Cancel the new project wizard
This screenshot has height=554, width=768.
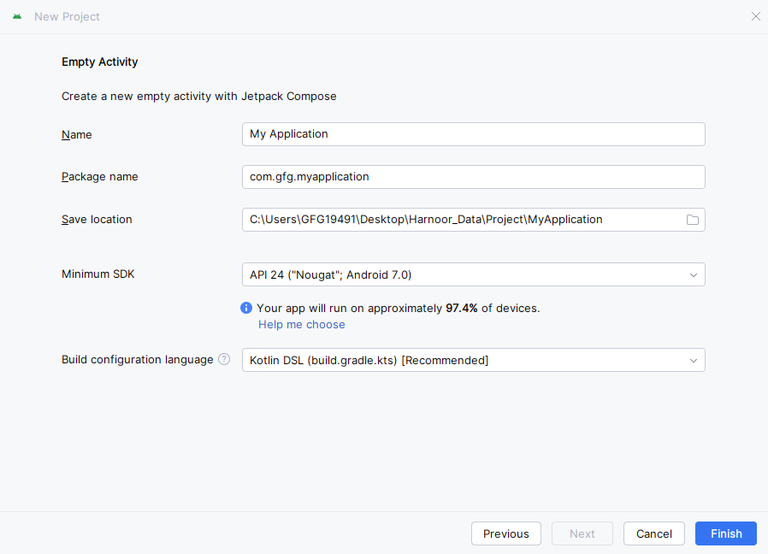654,534
